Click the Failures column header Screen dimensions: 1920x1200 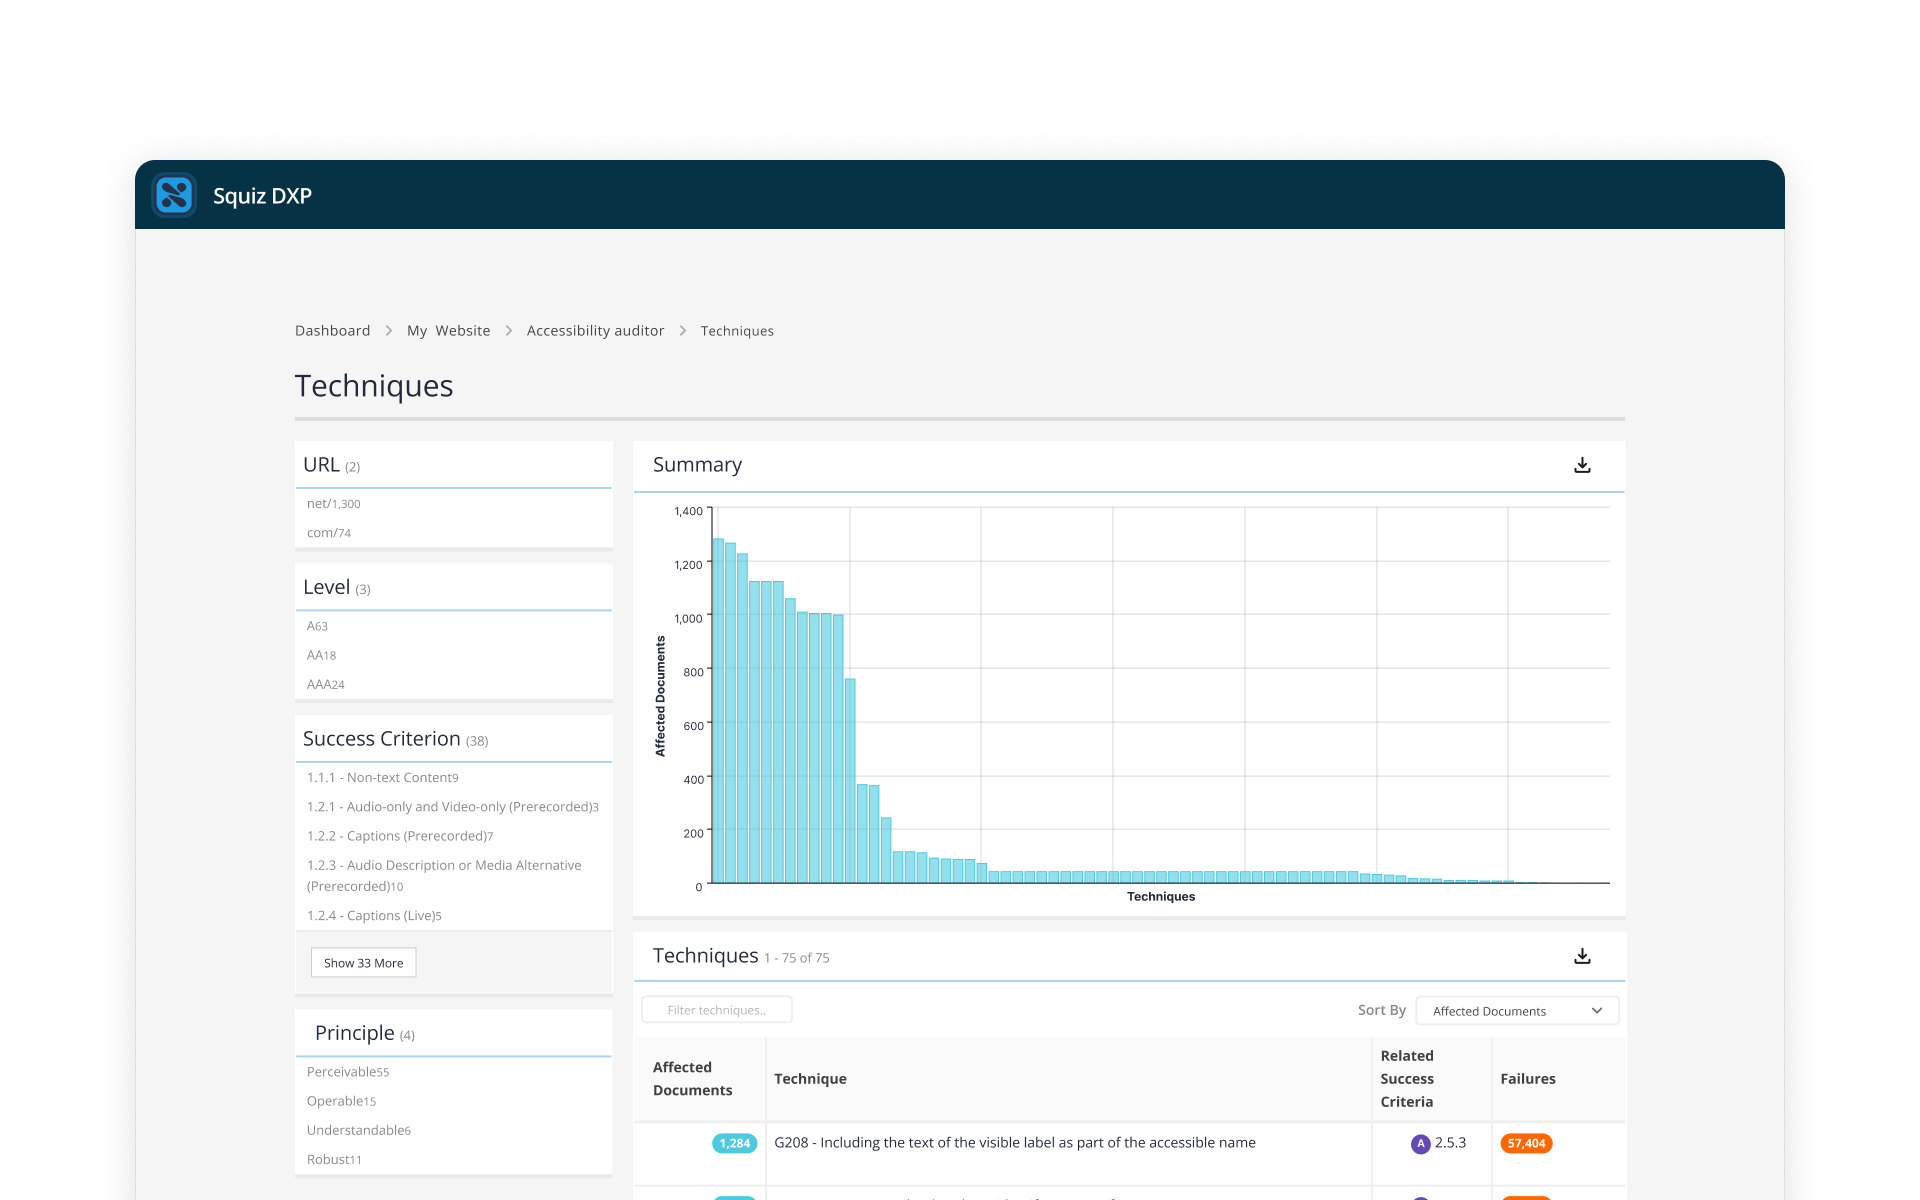(x=1528, y=1079)
